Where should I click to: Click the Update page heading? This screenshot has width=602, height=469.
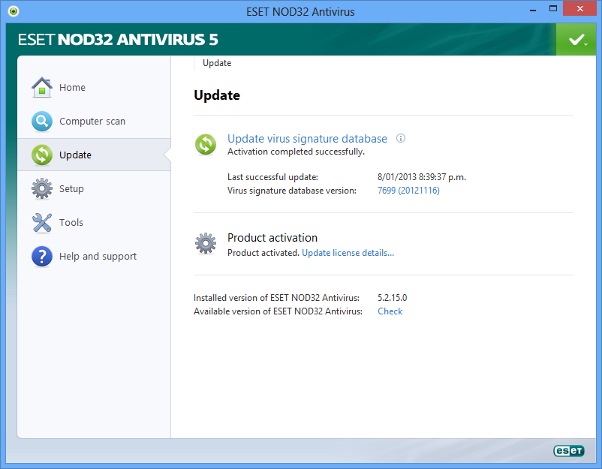click(x=217, y=95)
